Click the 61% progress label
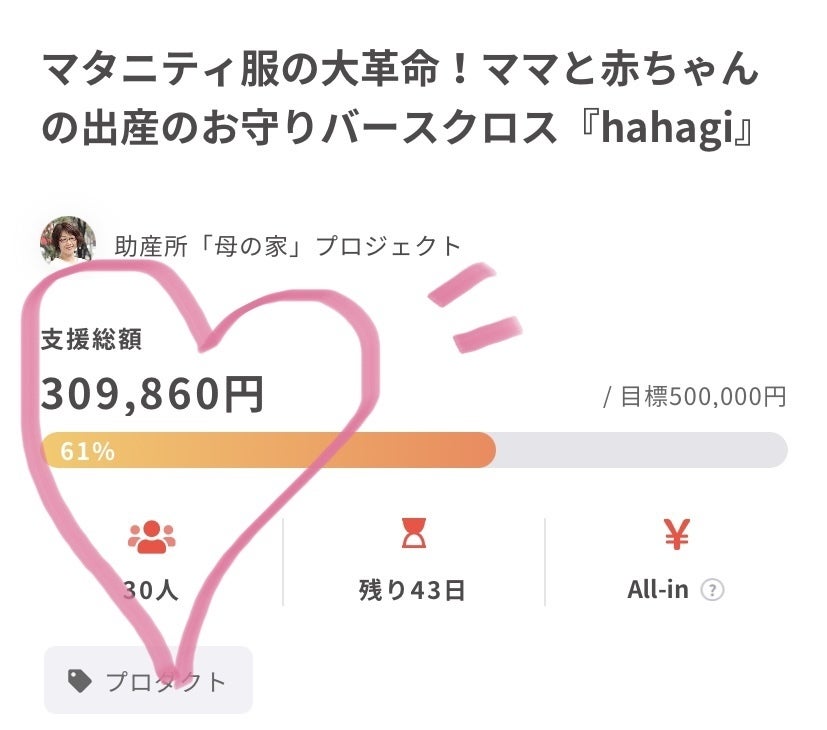 pyautogui.click(x=87, y=451)
